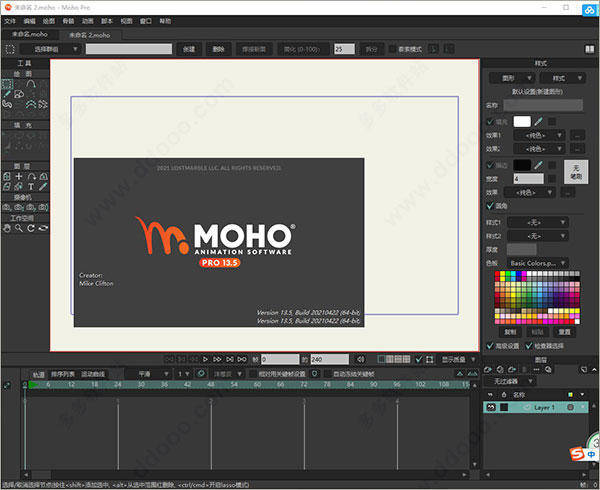Open the Styles dropdown in Style panel
Screen dimensions: 600x490
562,78
